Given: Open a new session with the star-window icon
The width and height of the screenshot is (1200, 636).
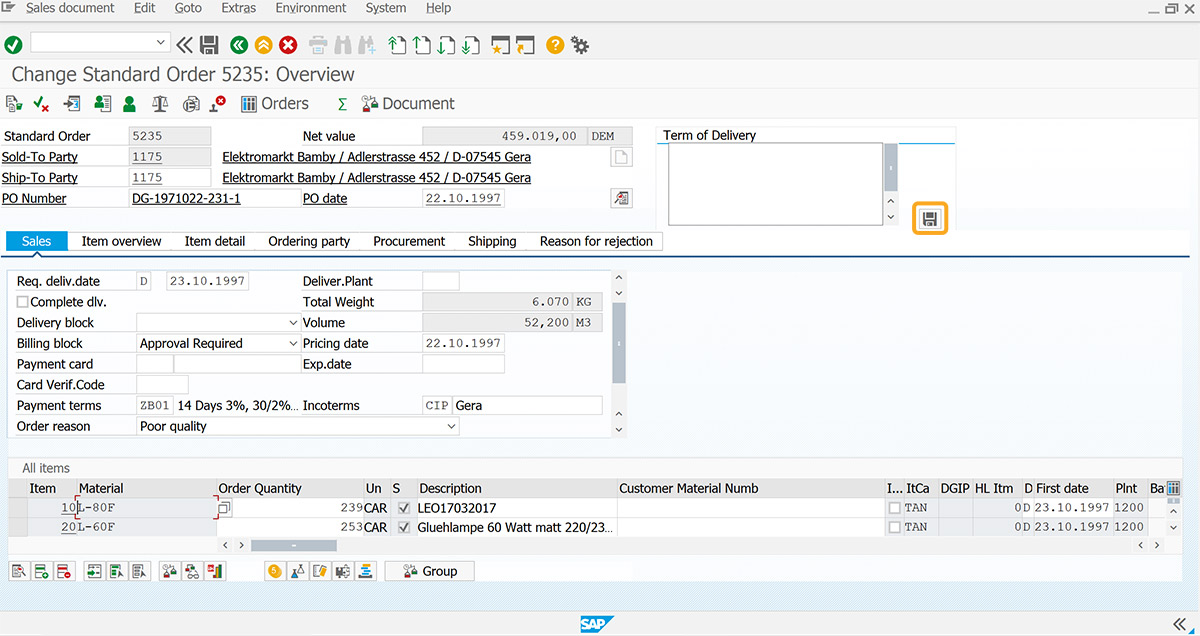Looking at the screenshot, I should [500, 45].
